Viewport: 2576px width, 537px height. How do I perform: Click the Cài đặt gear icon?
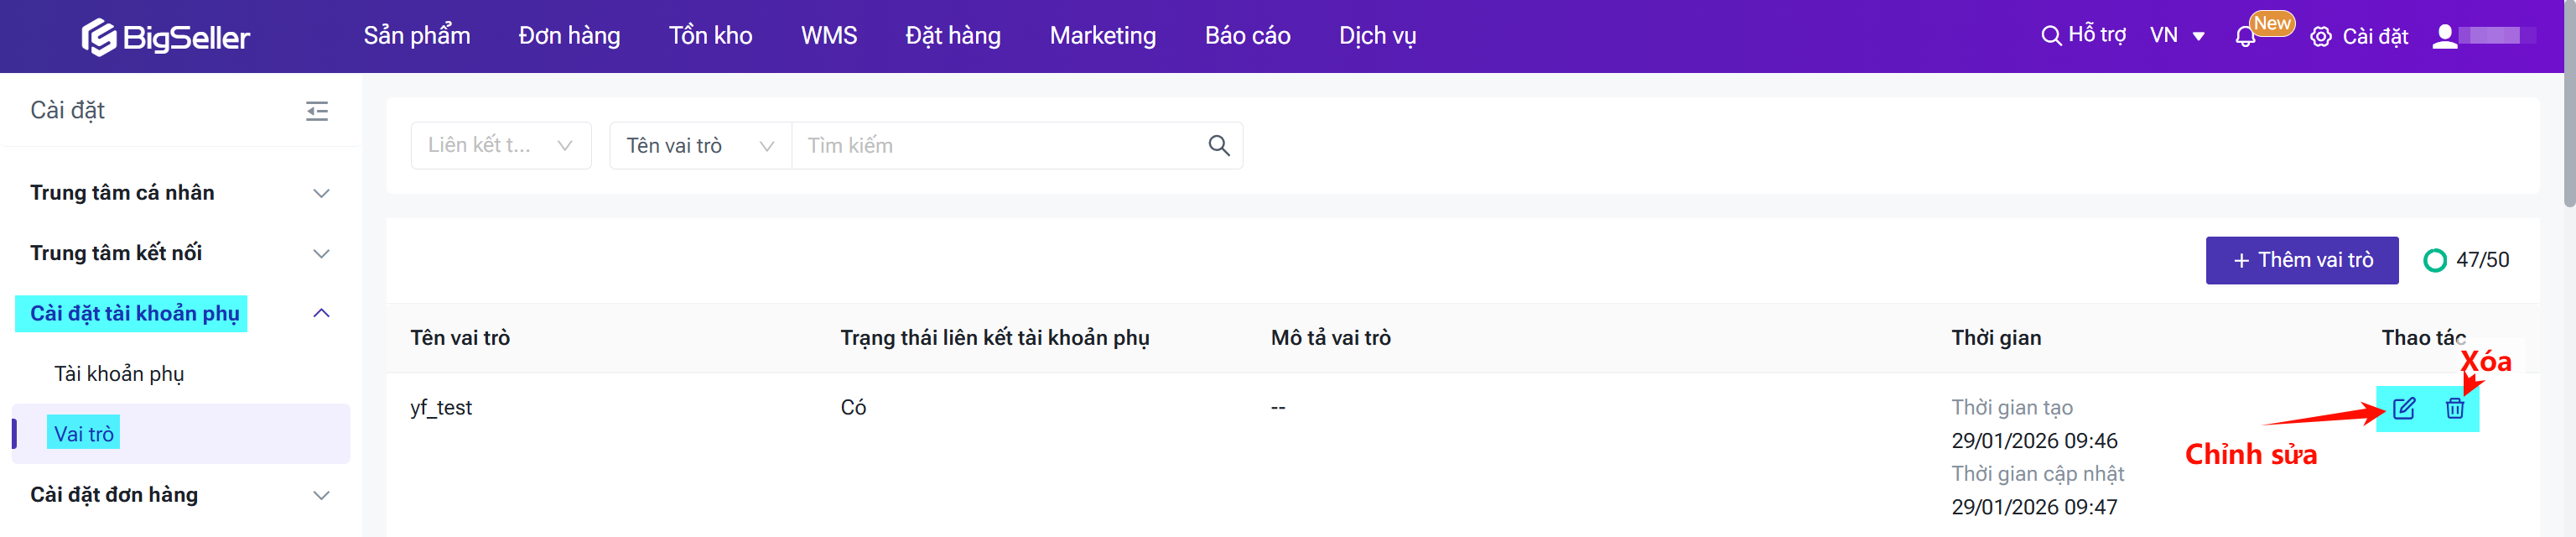[x=2321, y=37]
